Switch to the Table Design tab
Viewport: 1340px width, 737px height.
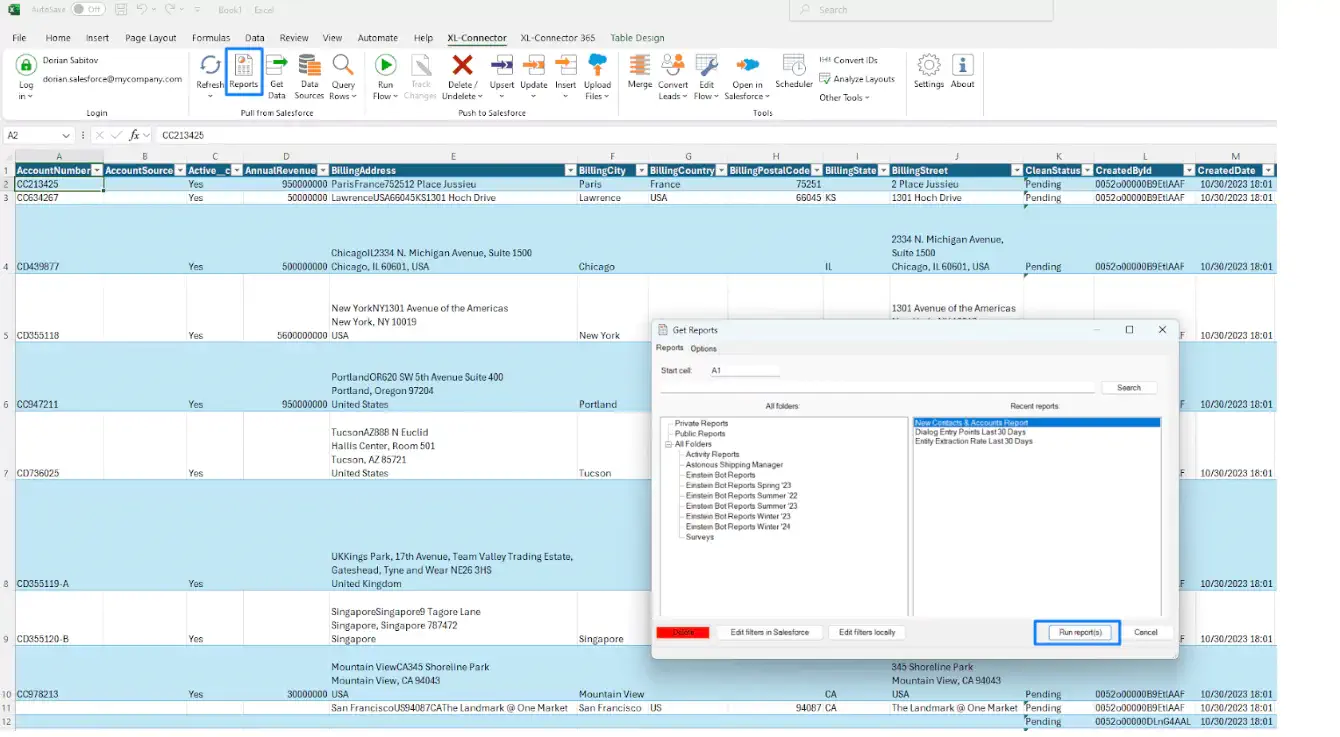[637, 38]
